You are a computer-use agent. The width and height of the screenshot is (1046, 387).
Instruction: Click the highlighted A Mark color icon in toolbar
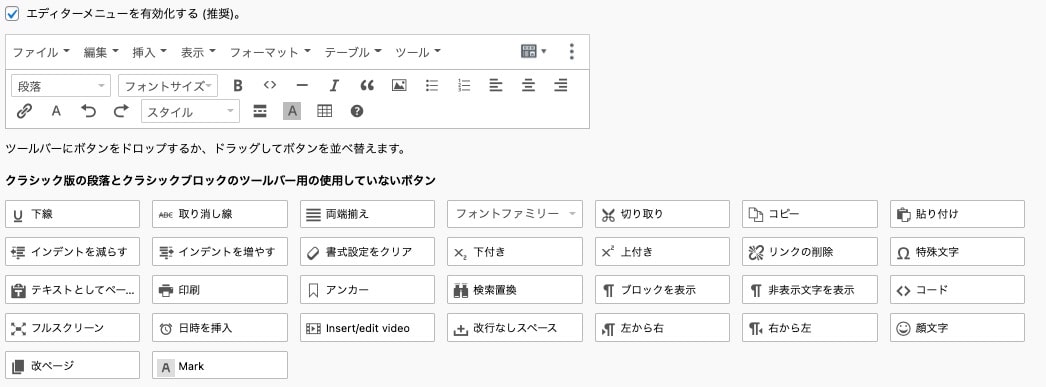pos(292,111)
